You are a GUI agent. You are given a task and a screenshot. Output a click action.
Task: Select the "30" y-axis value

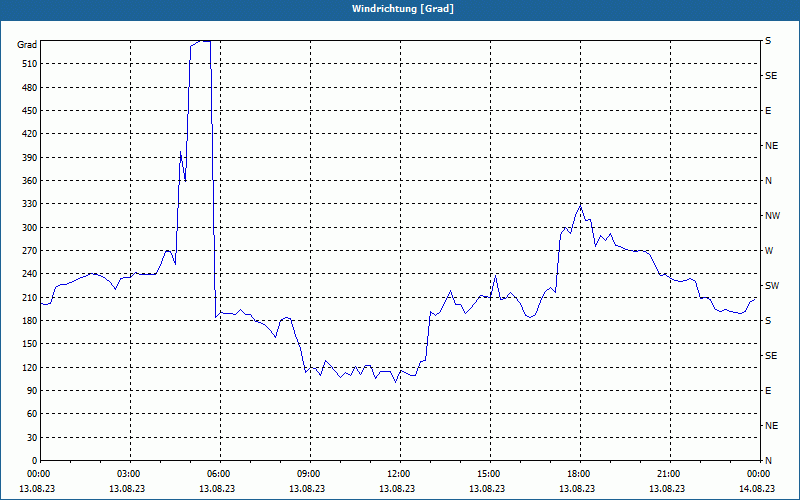(x=32, y=437)
